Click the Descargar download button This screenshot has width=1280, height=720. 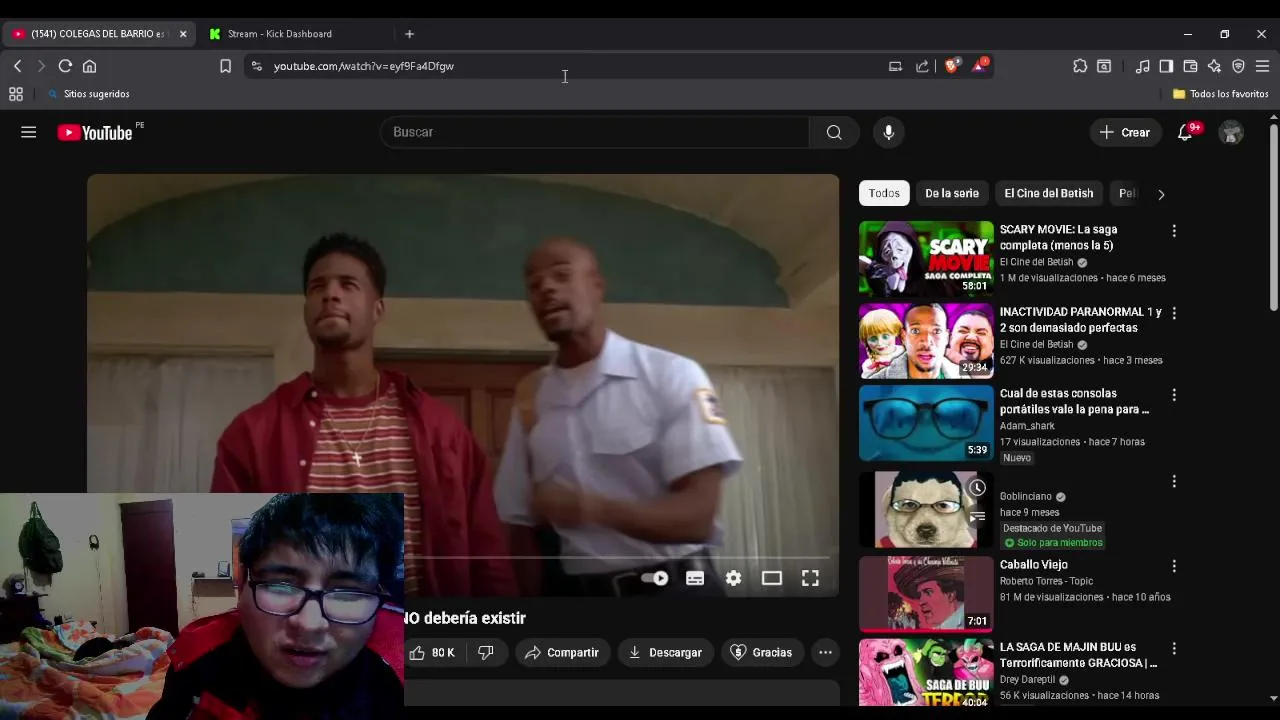[x=666, y=652]
